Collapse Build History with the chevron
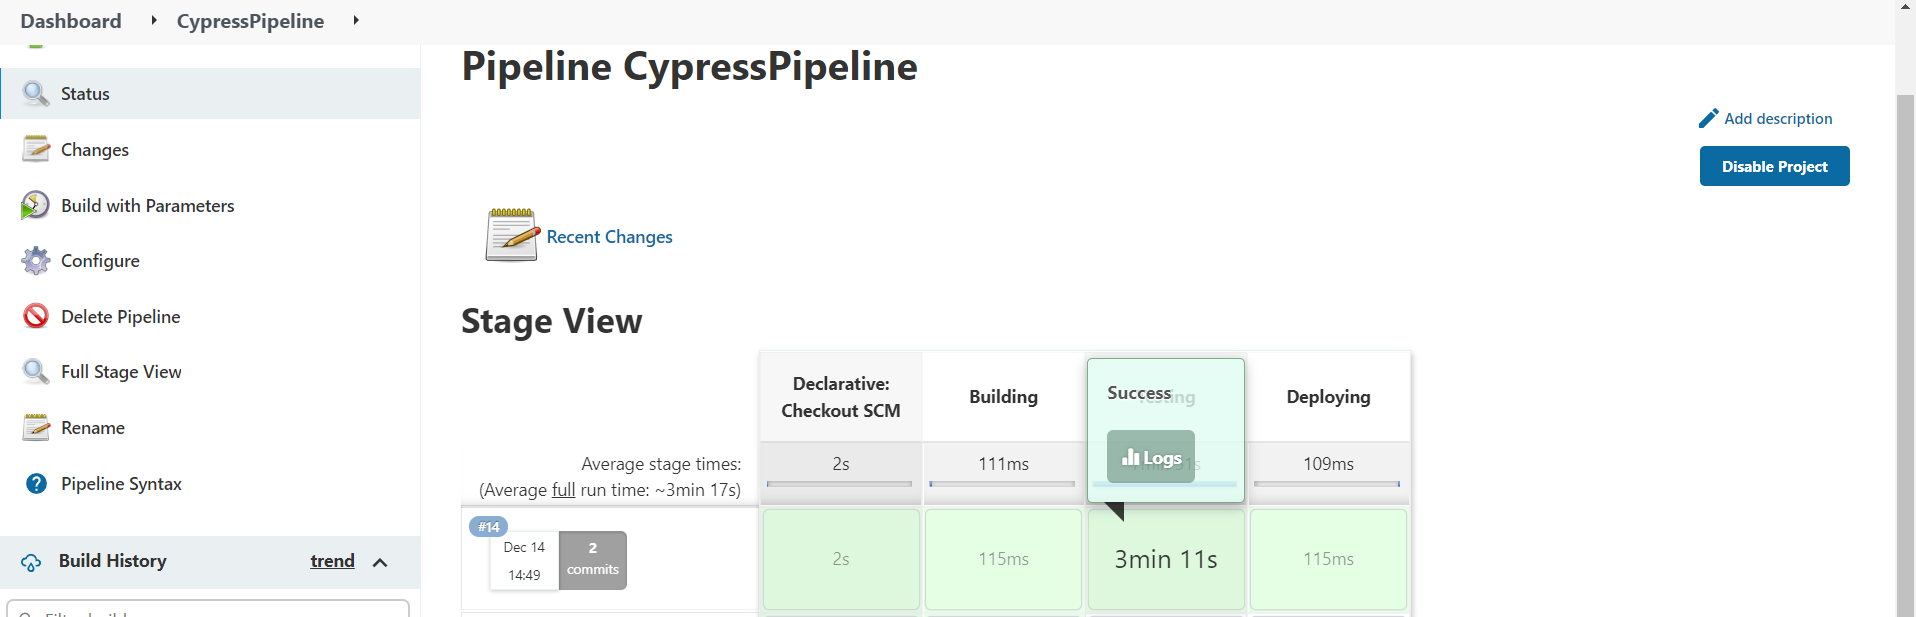1916x617 pixels. tap(380, 562)
